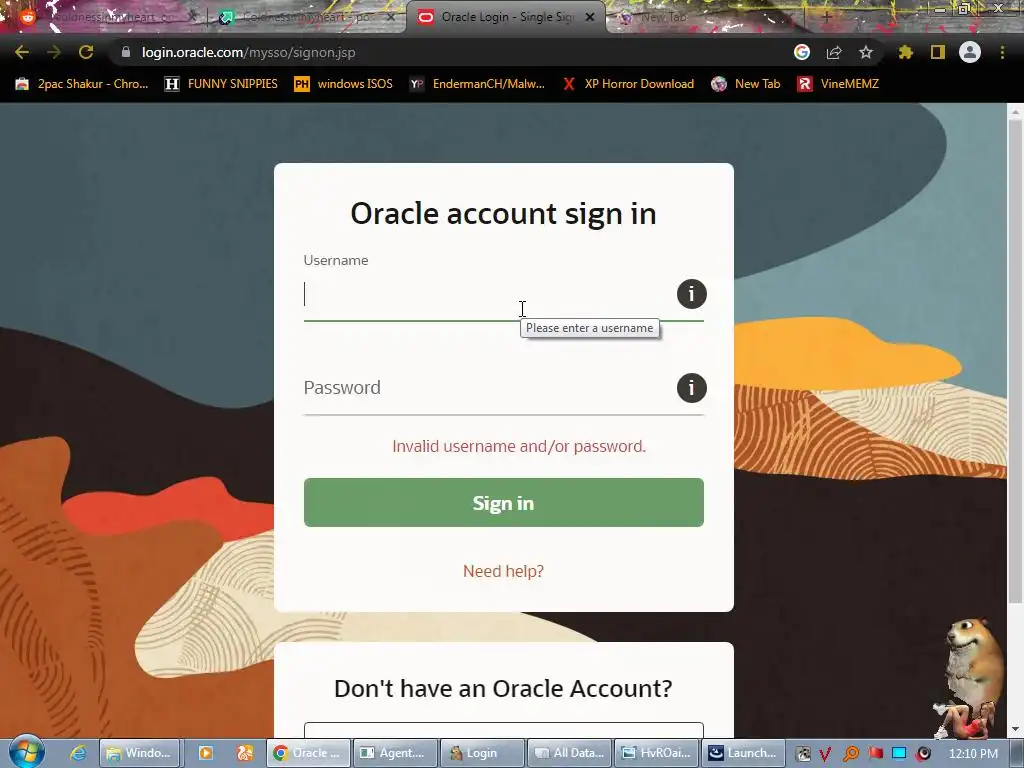Open the Need help? link
Viewport: 1024px width, 768px height.
point(504,571)
